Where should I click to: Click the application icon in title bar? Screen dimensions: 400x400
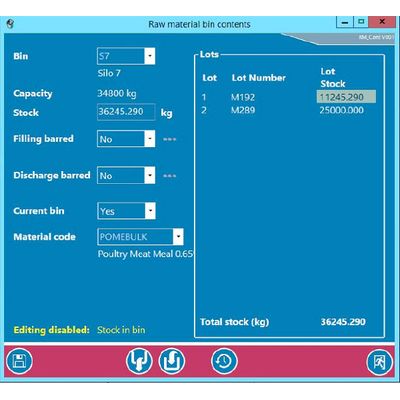point(11,24)
